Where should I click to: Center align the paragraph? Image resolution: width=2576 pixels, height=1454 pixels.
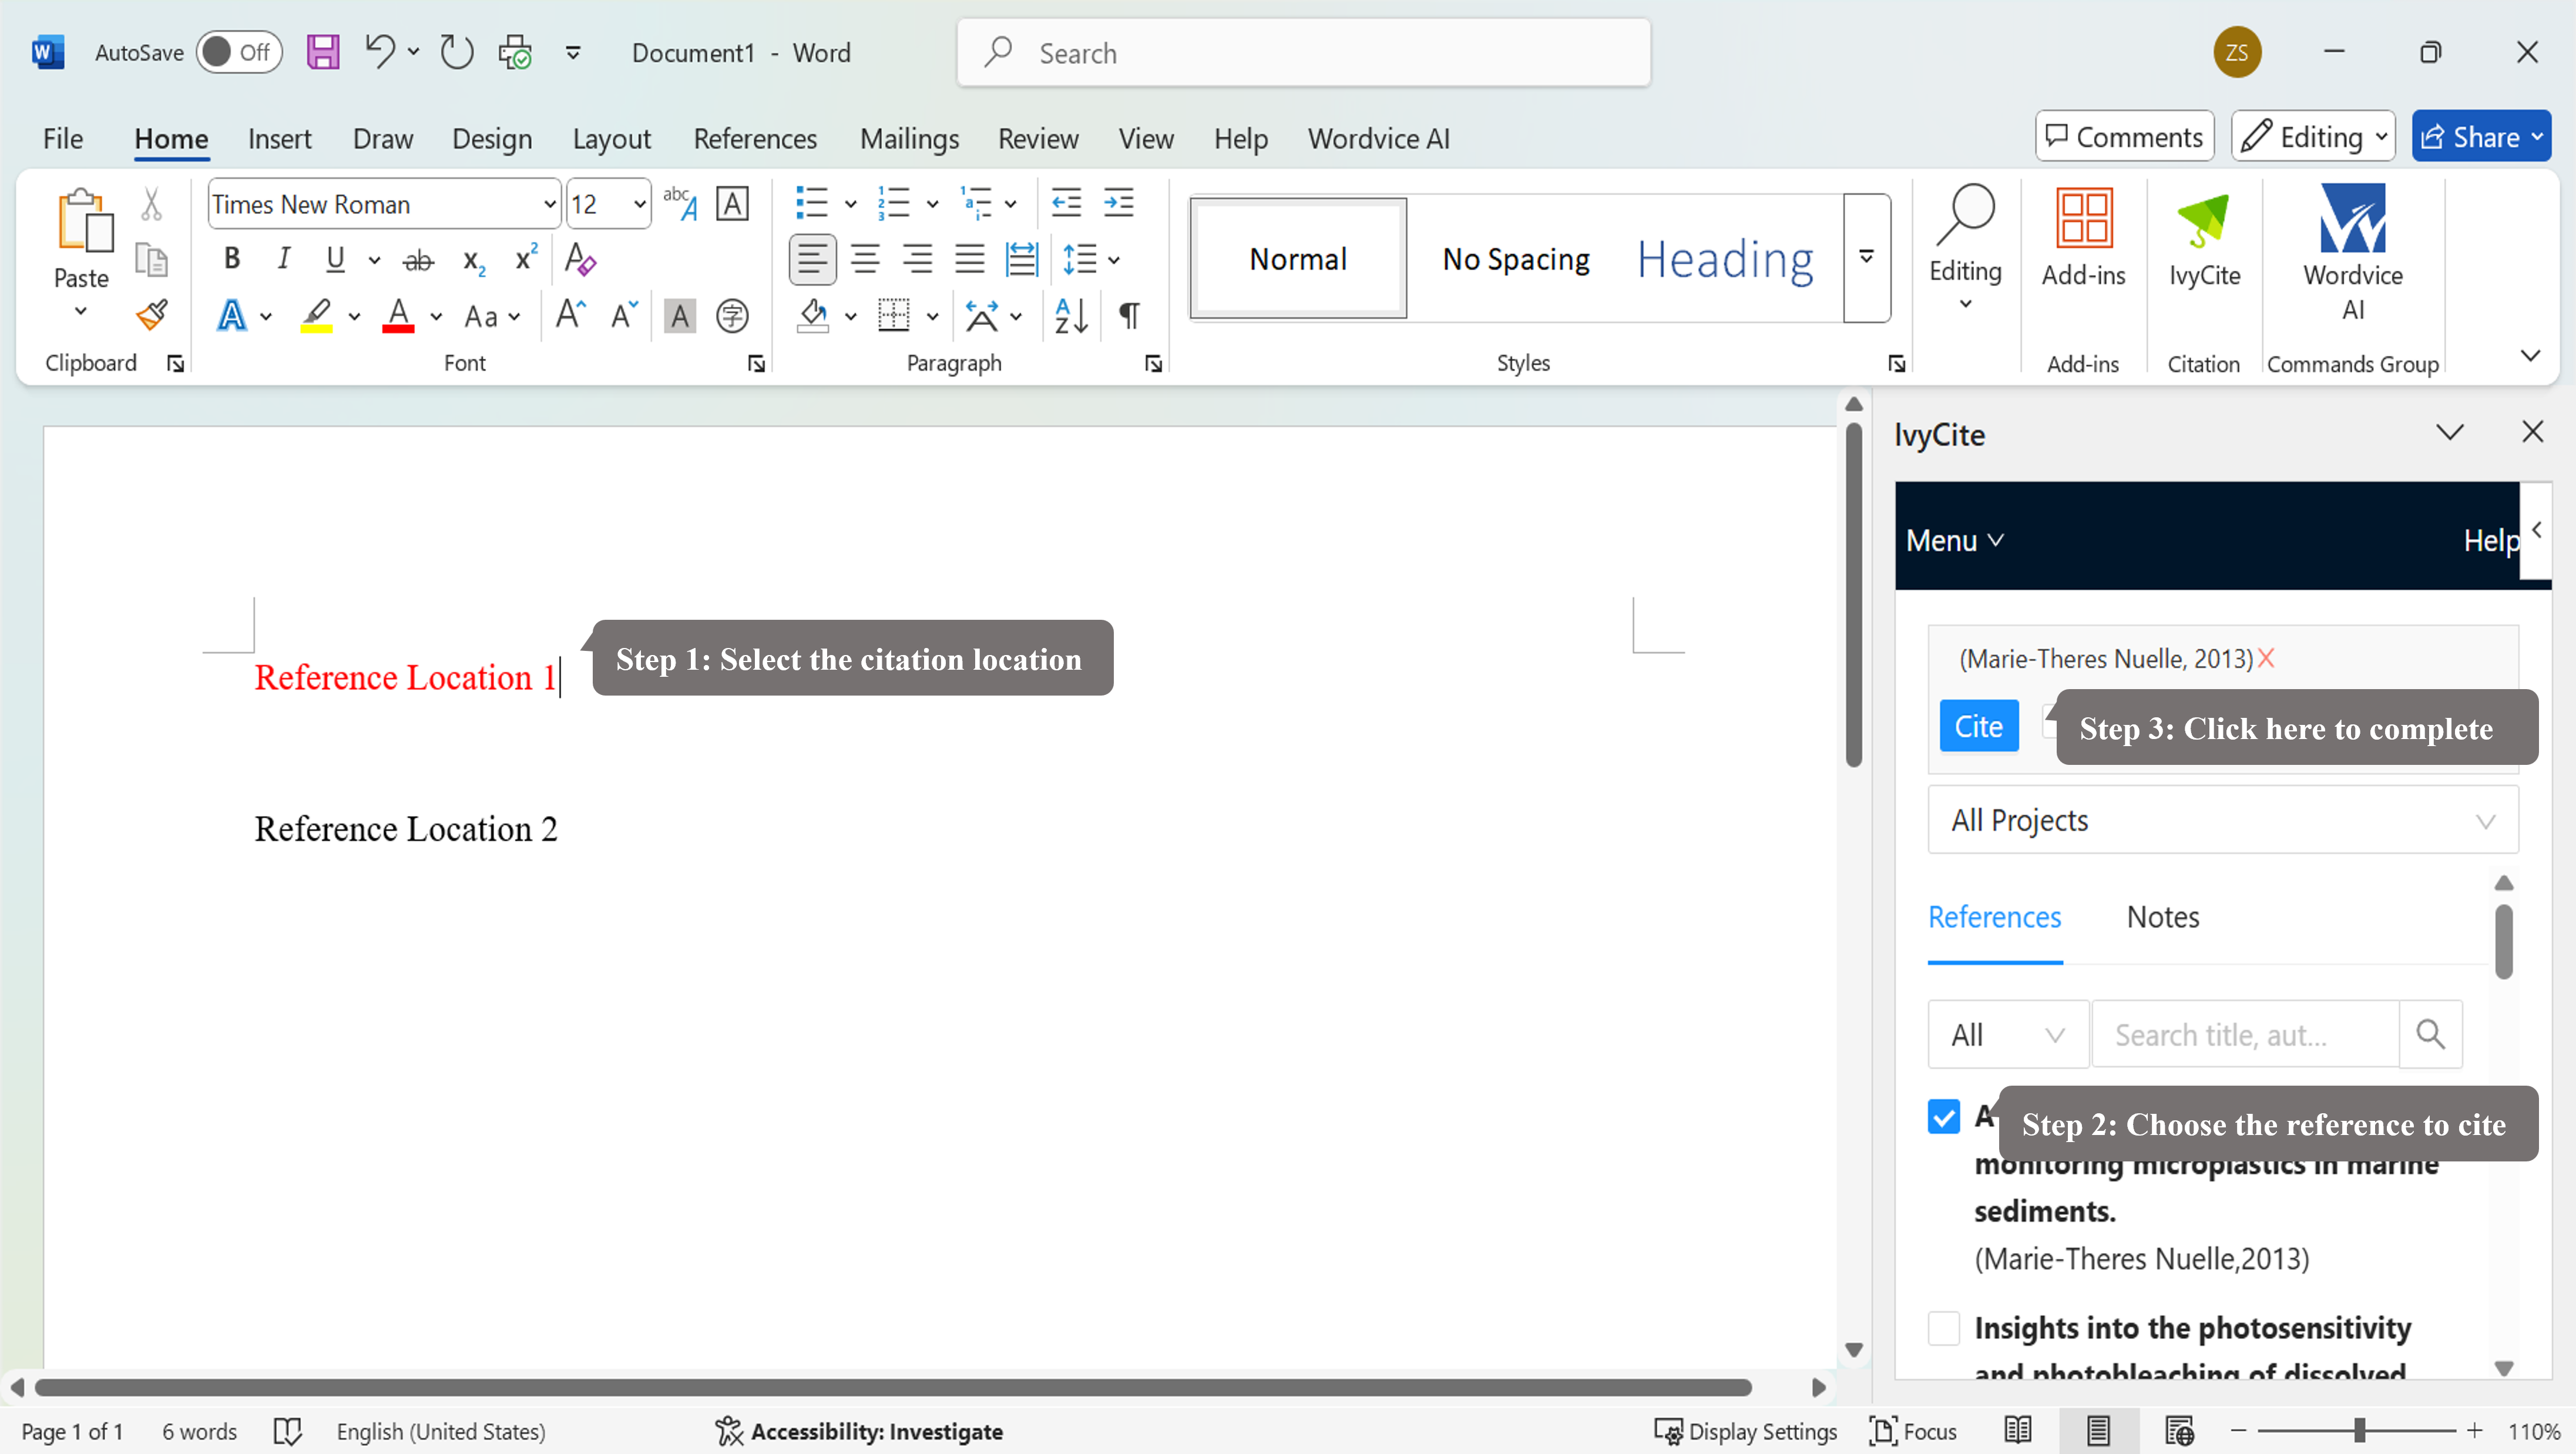(865, 260)
